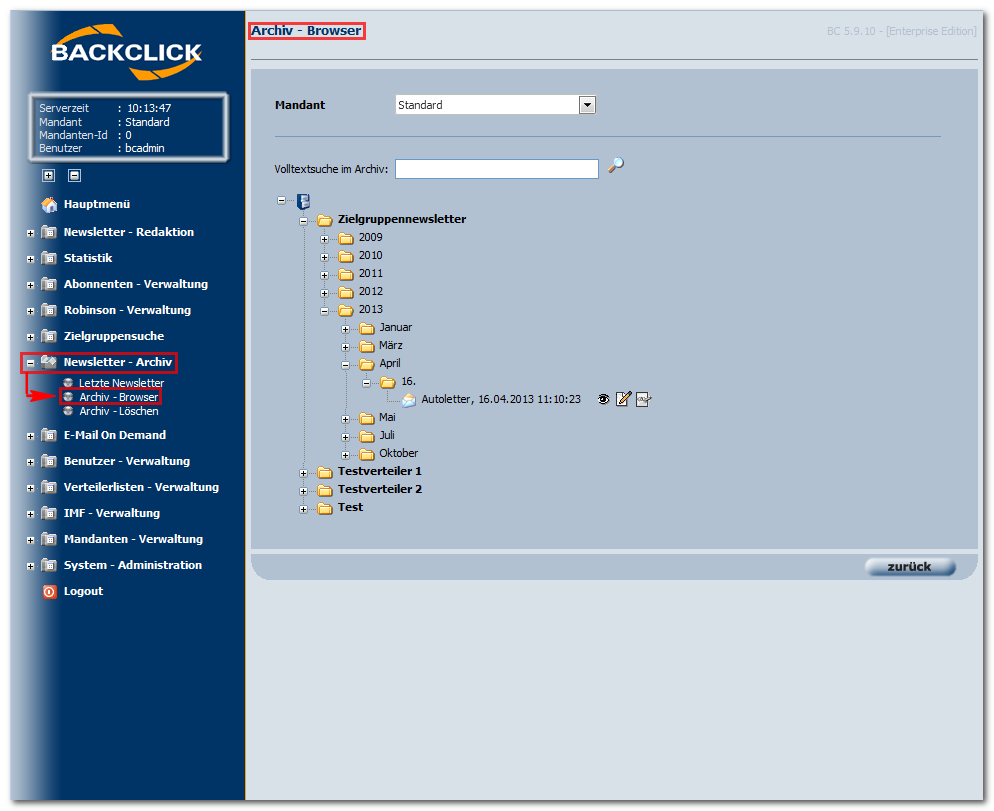Viewport: 994px width, 811px height.
Task: Click the magnifier search icon beside the archive search
Action: (616, 165)
